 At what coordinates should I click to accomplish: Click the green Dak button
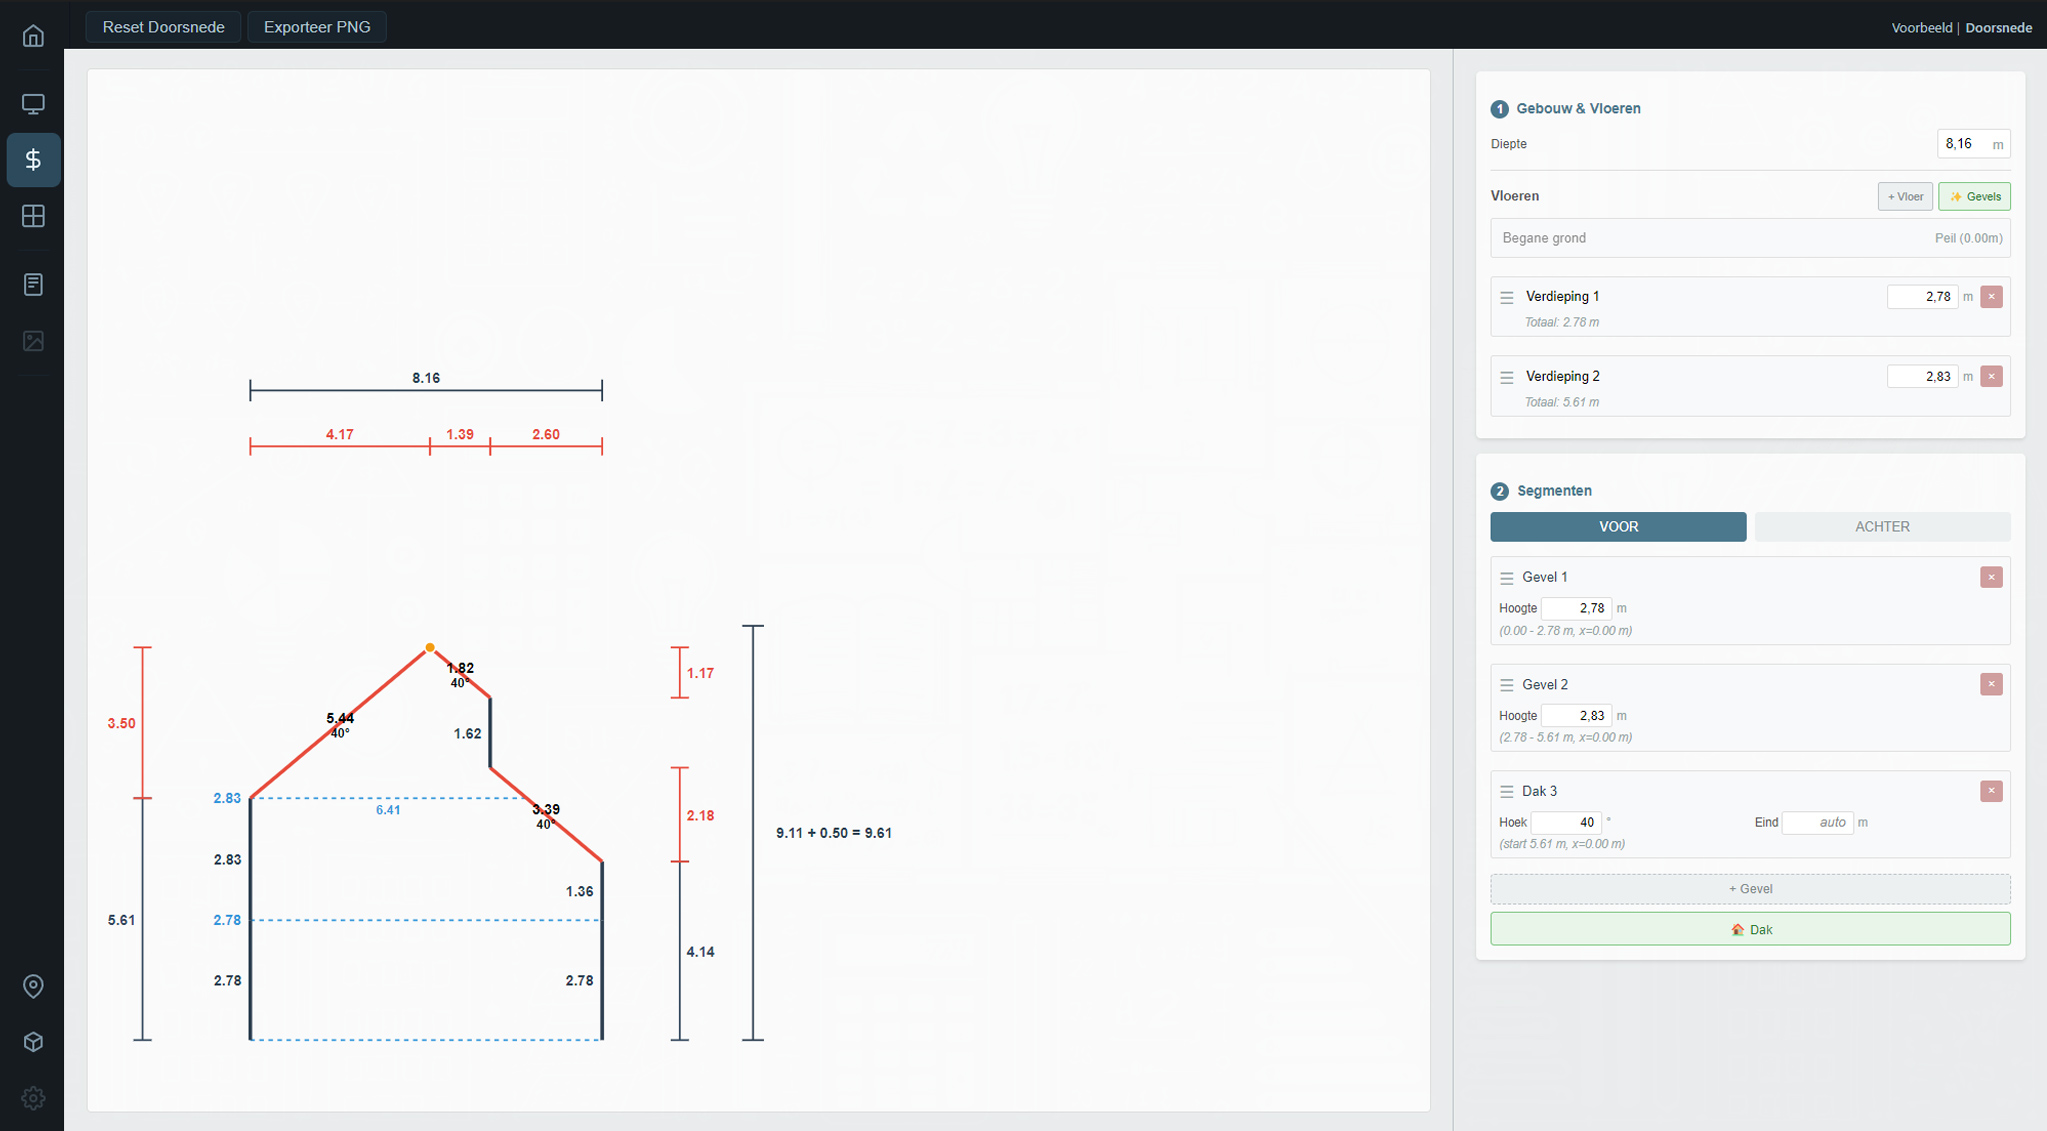pyautogui.click(x=1749, y=929)
